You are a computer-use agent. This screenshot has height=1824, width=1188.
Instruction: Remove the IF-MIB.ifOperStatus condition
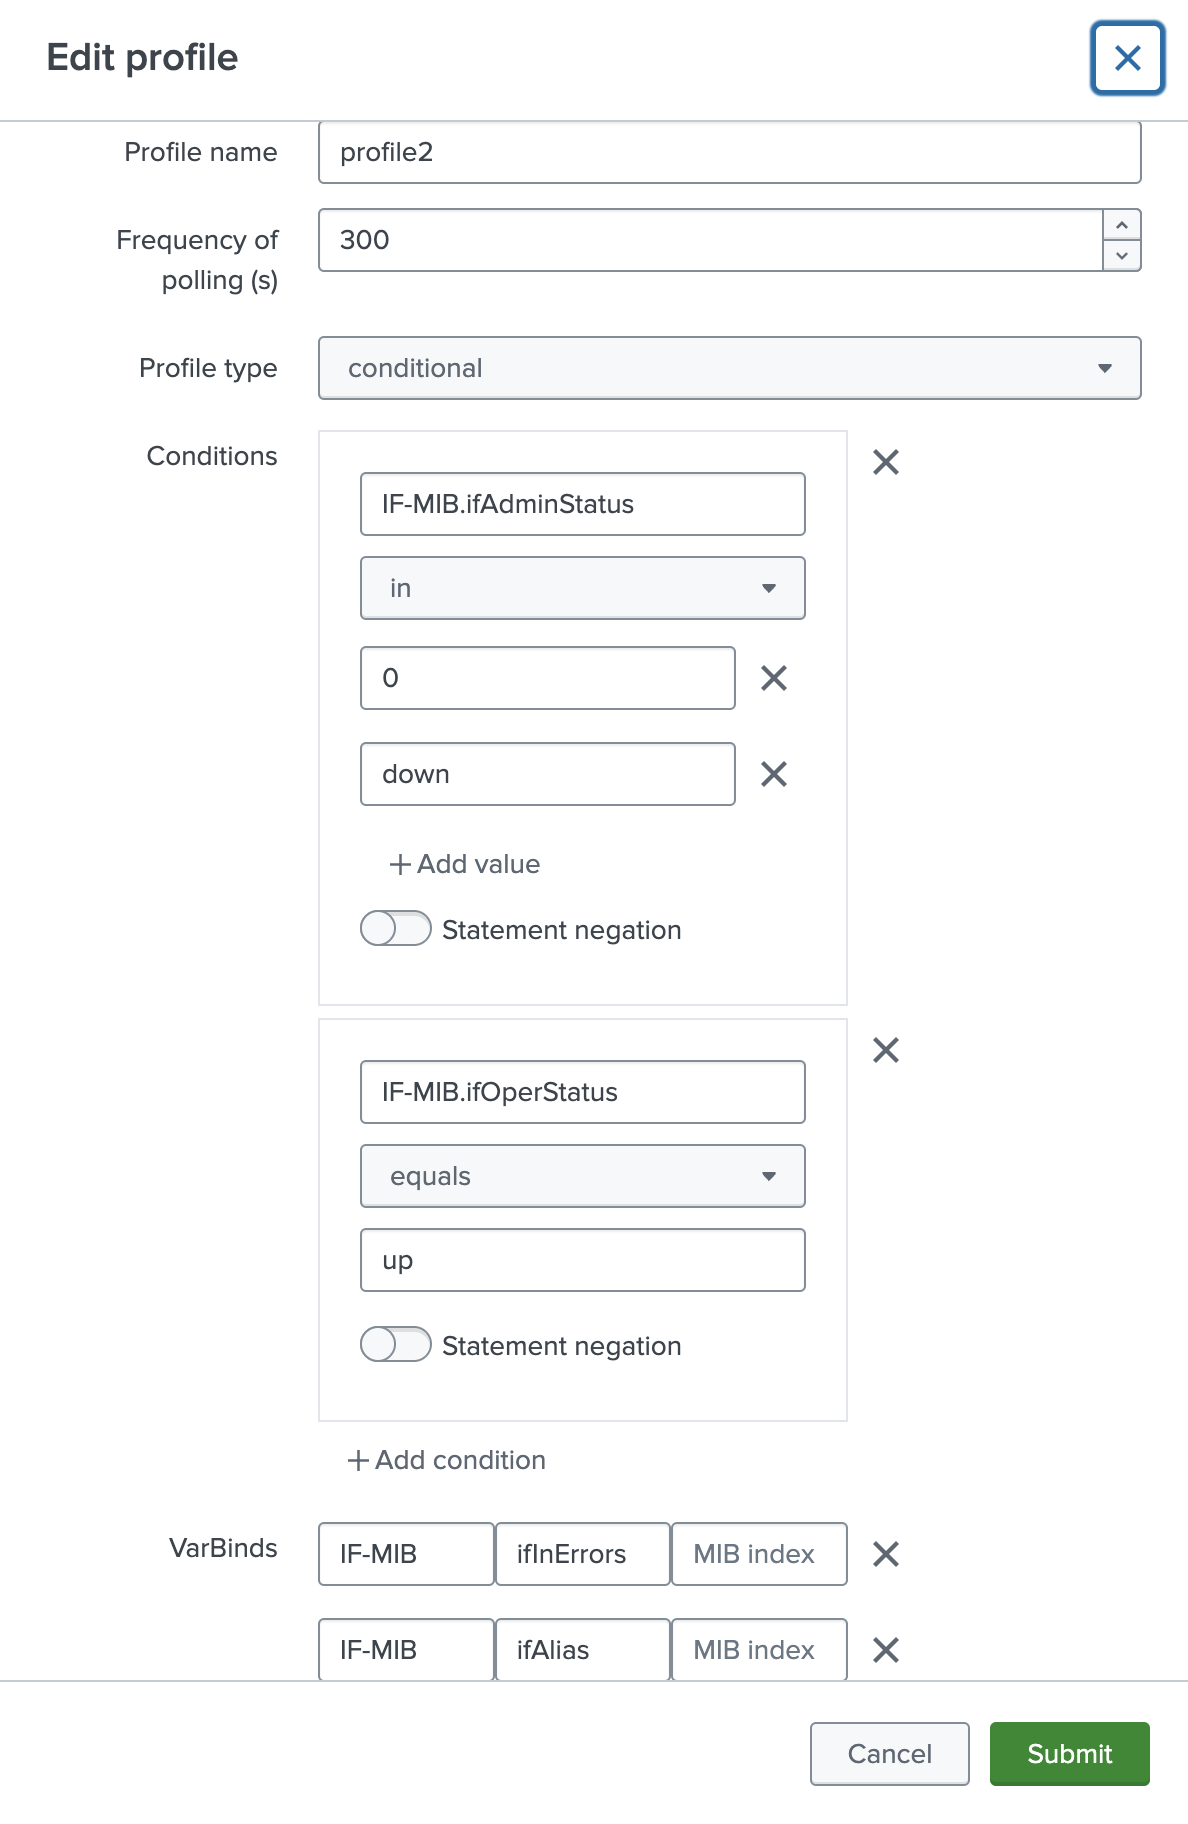tap(885, 1049)
